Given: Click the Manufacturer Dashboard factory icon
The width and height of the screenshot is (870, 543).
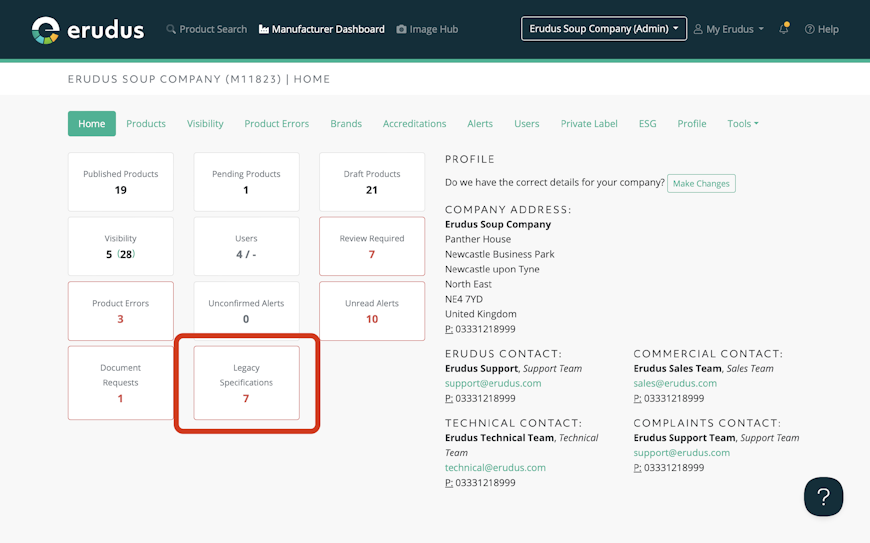Looking at the screenshot, I should [264, 29].
